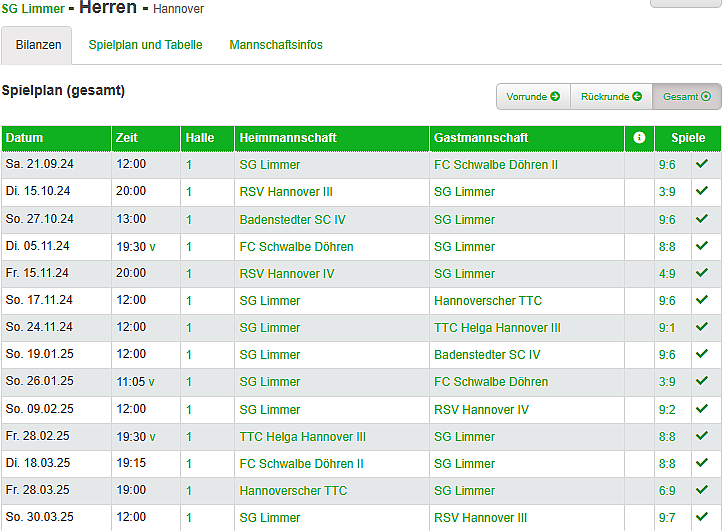Open the 3:9 result on 15.10.24

coord(667,191)
